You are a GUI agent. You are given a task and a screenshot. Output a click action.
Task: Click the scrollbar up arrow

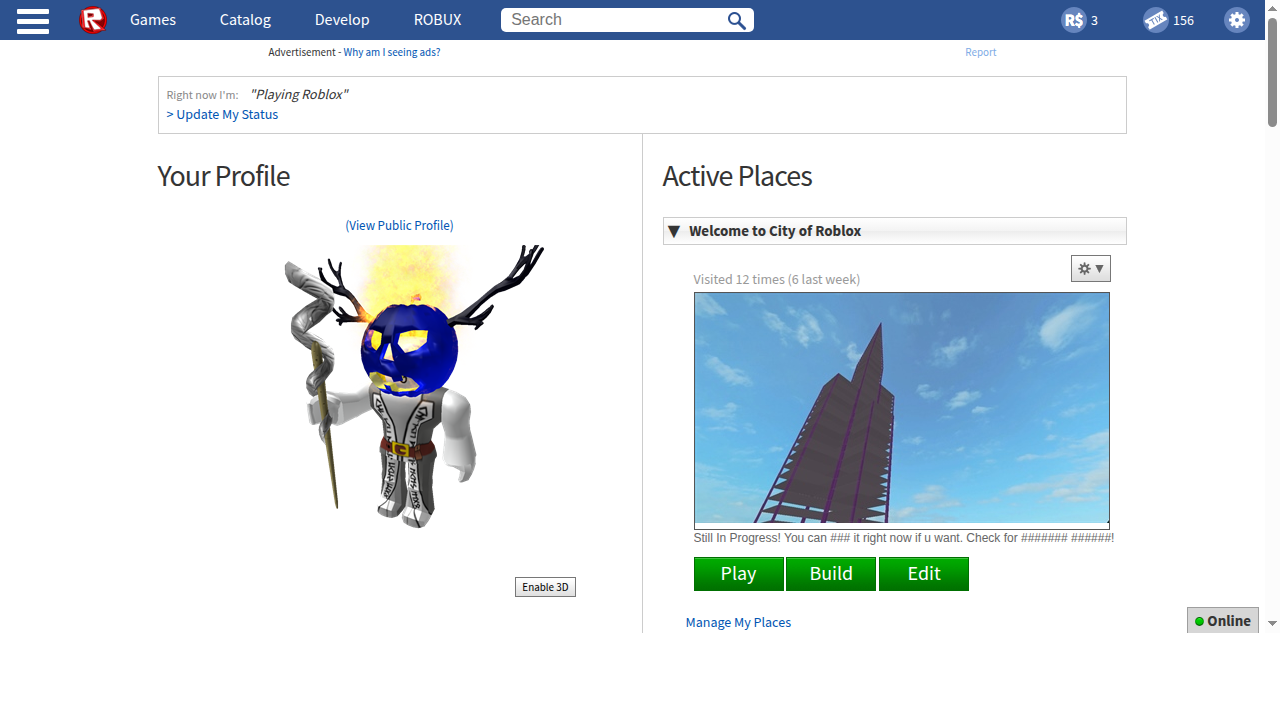pos(1272,7)
